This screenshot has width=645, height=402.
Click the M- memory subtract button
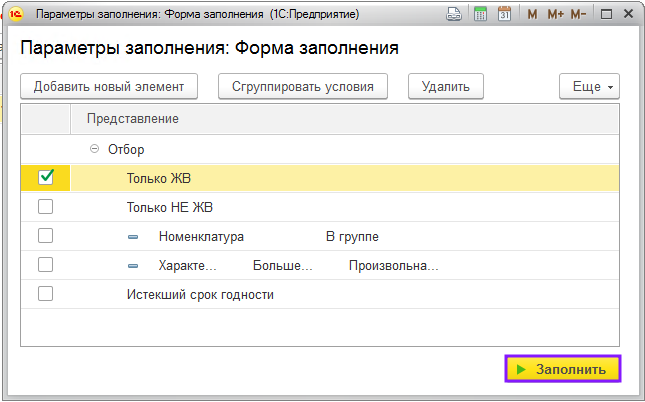[x=582, y=14]
